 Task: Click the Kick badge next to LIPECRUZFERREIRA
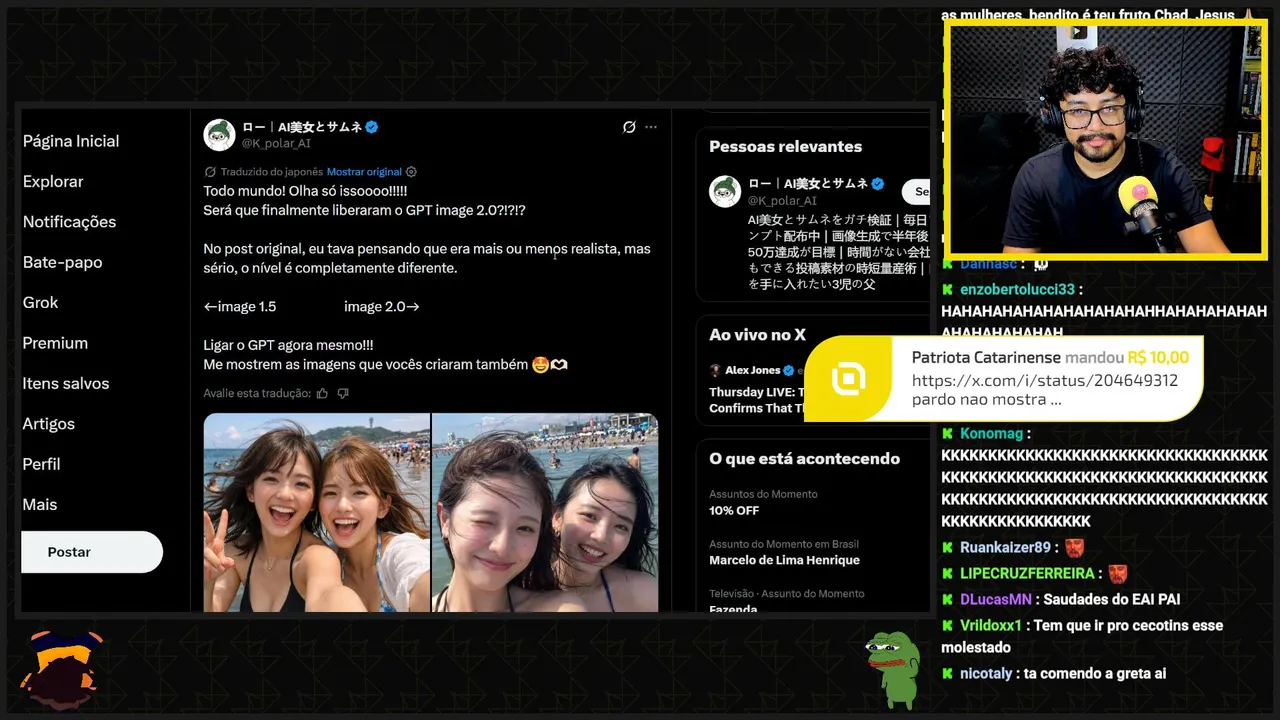[948, 574]
